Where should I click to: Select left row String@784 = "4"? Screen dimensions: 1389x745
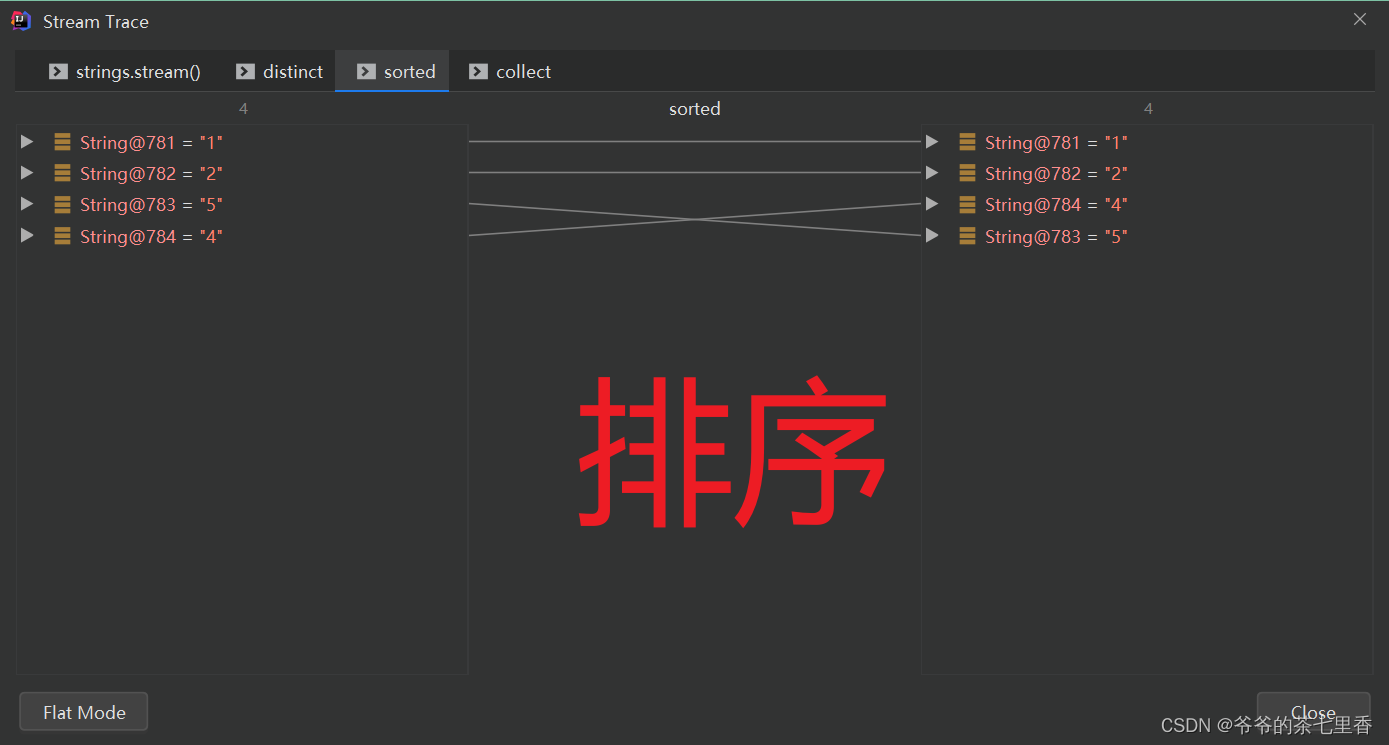tap(242, 236)
